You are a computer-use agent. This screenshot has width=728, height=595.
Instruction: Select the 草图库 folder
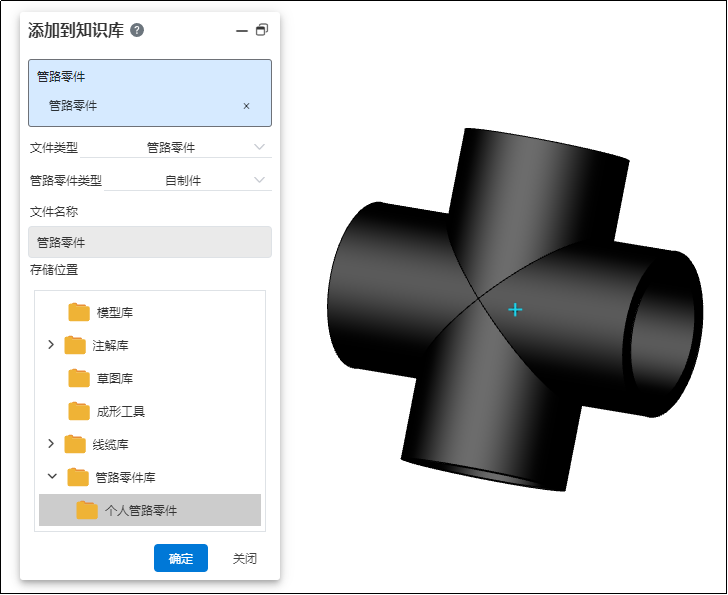(114, 378)
